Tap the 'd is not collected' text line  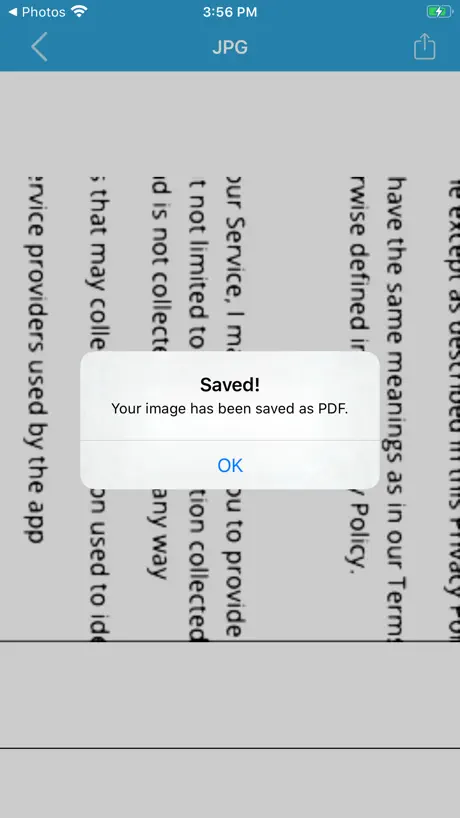point(159,378)
